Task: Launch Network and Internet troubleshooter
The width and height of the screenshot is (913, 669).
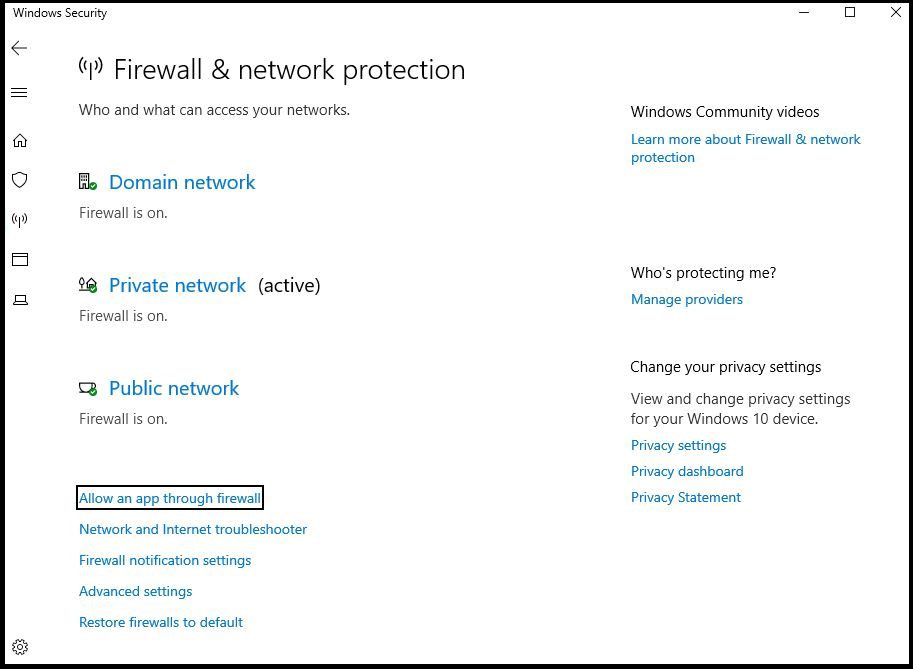Action: [193, 529]
